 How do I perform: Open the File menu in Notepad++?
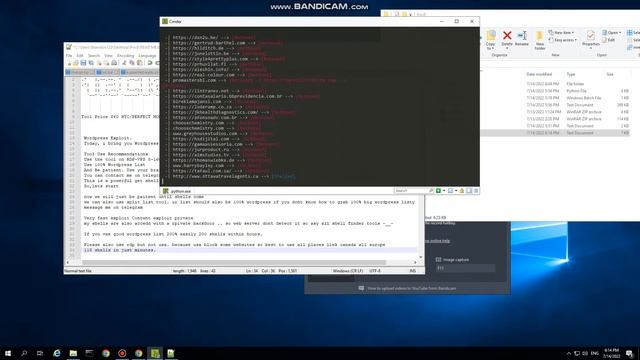coord(69,56)
